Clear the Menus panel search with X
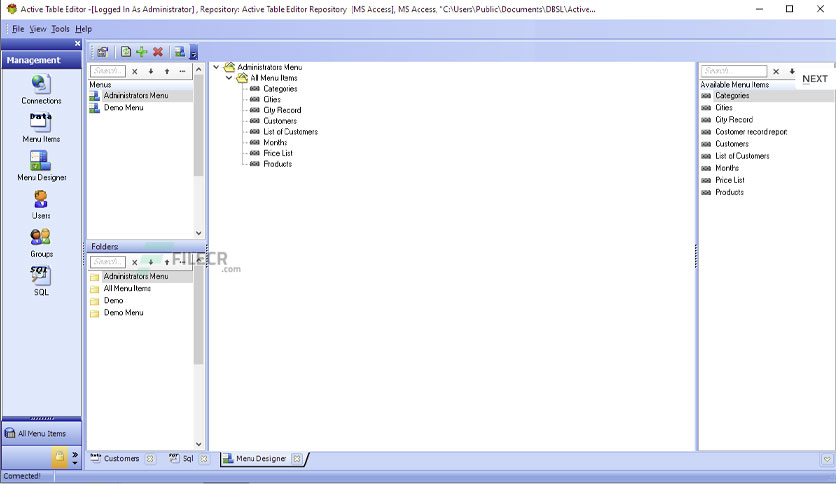This screenshot has width=836, height=484. (135, 71)
